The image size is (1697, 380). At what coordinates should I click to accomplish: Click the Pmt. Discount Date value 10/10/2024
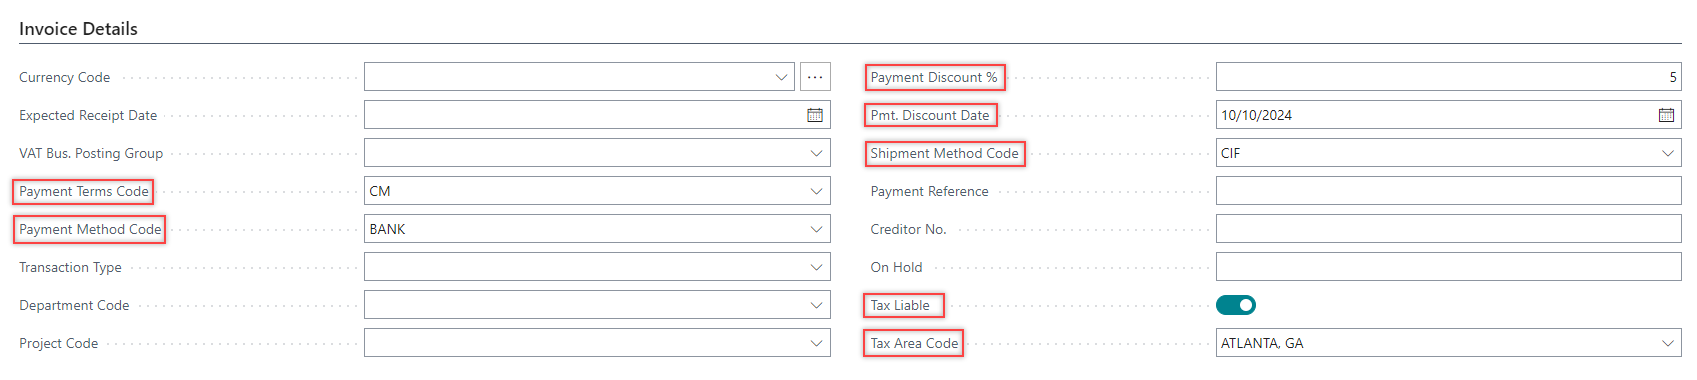[1256, 115]
